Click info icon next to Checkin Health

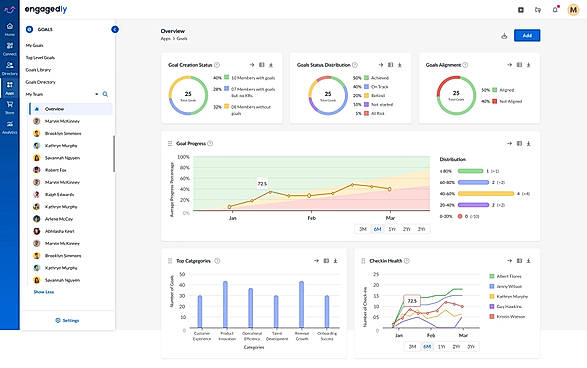pos(407,261)
